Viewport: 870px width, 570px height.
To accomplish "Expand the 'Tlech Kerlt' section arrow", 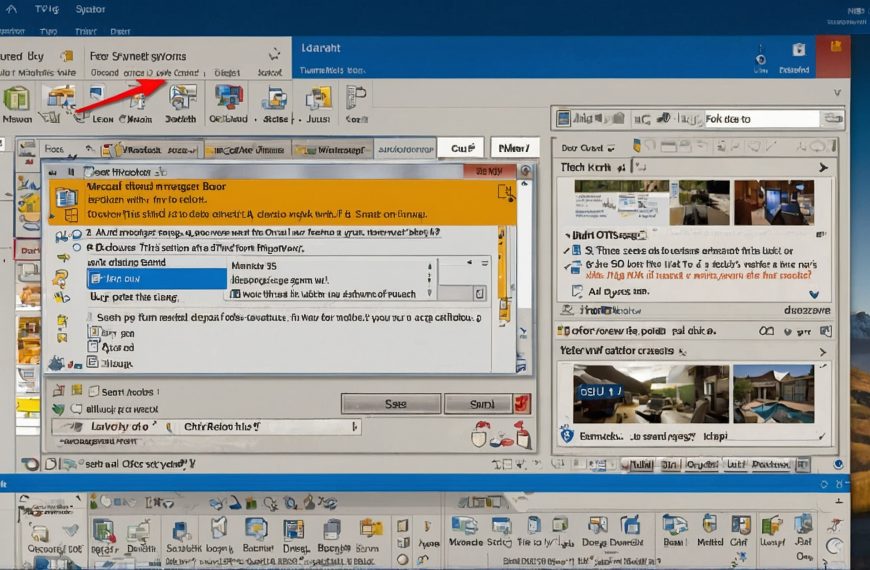I will point(824,168).
